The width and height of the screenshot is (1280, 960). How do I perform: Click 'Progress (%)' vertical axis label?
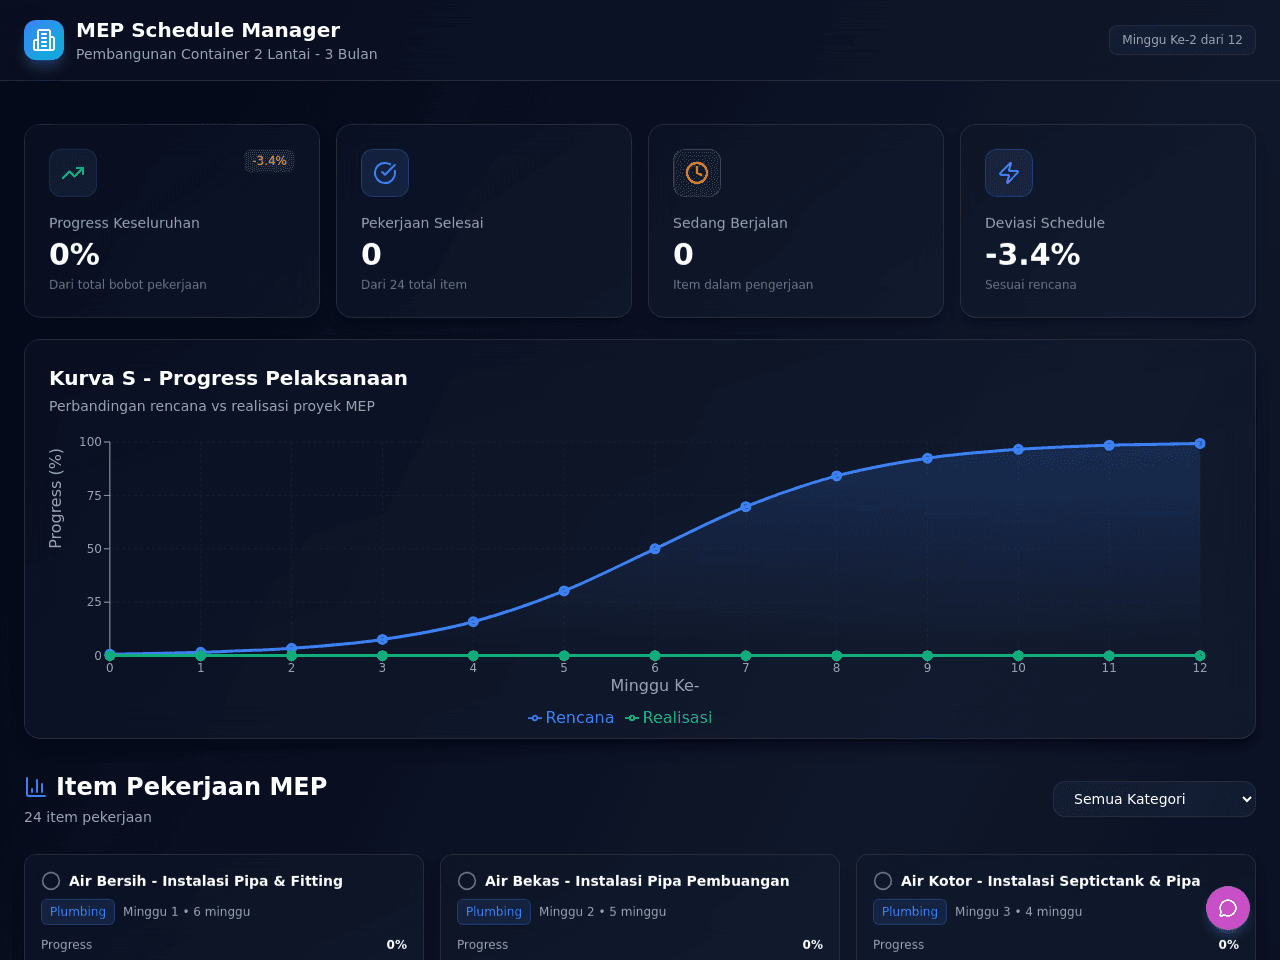[x=56, y=498]
